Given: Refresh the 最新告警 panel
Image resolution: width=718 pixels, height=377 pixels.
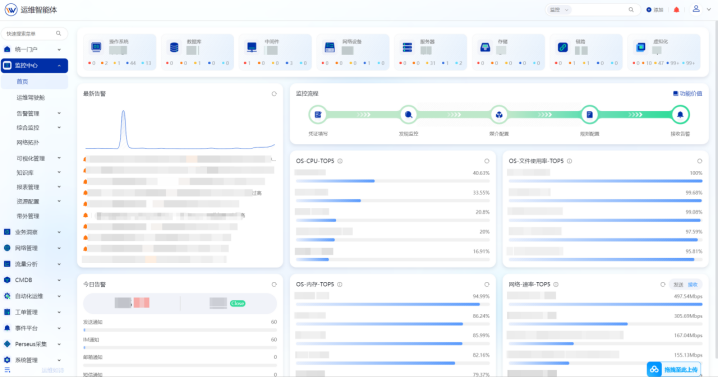Looking at the screenshot, I should (x=274, y=94).
